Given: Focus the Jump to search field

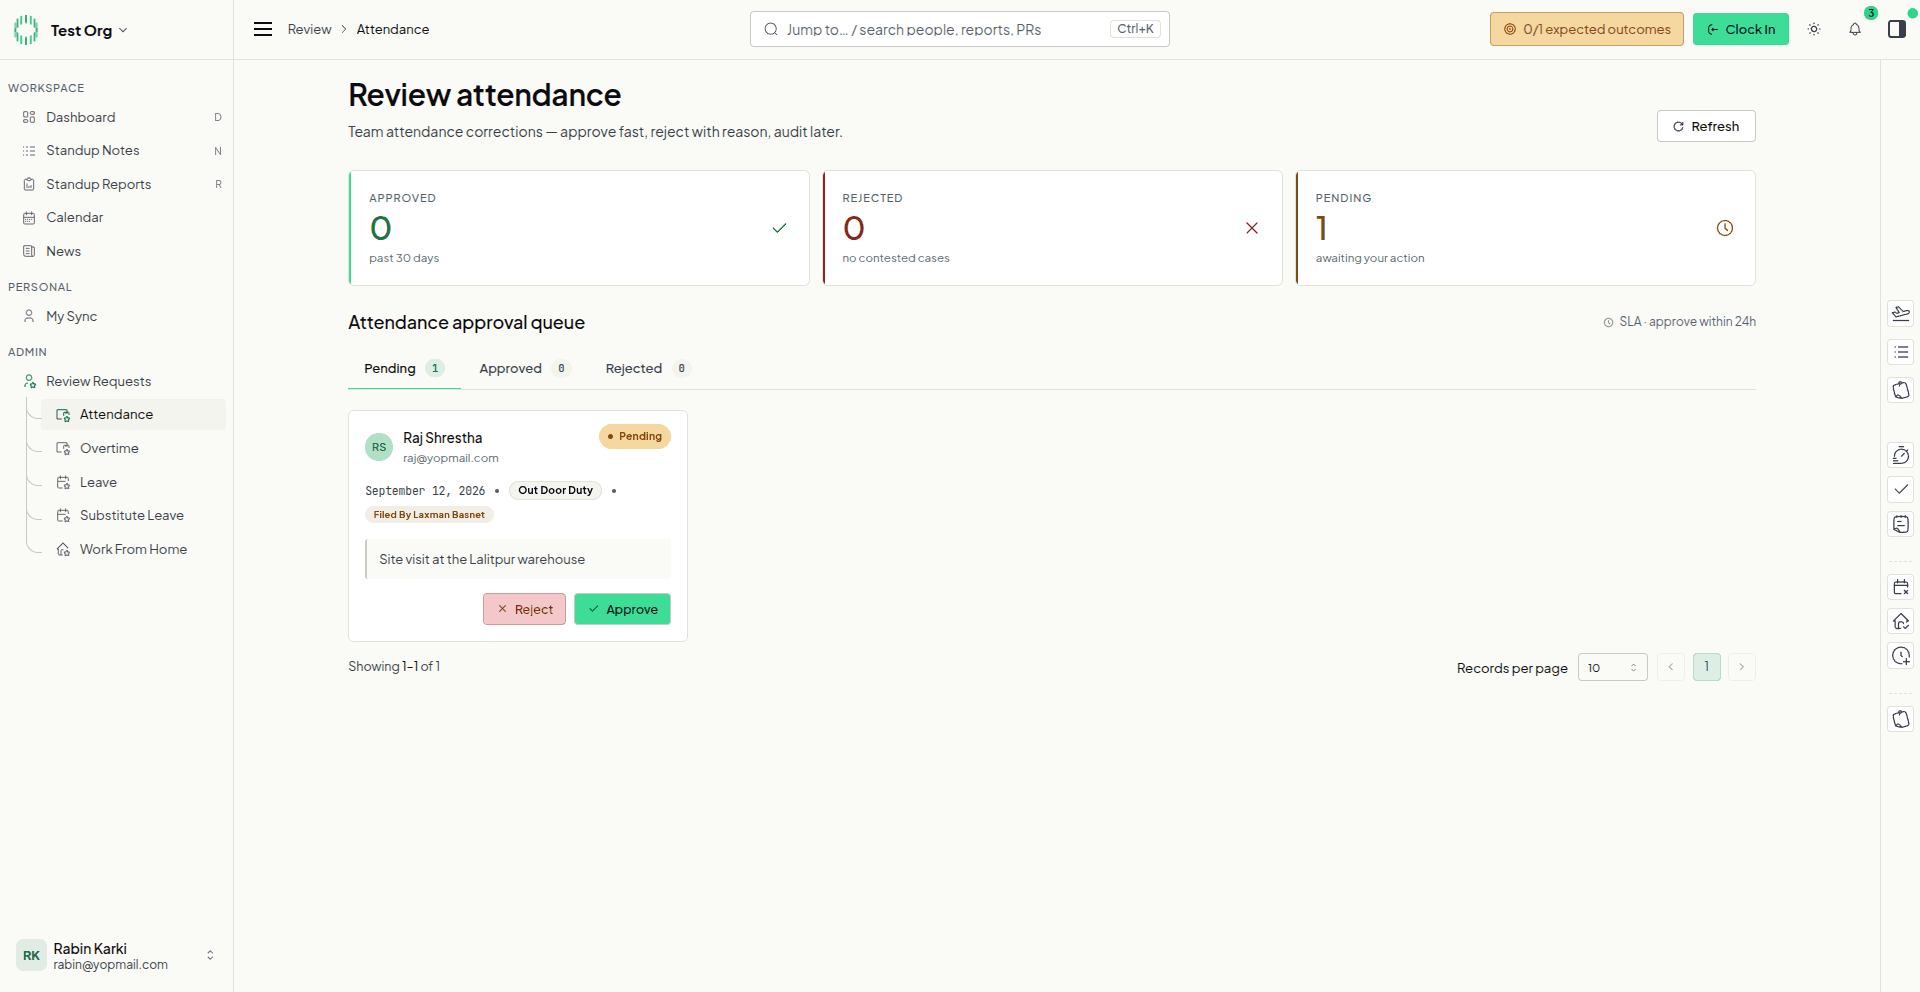Looking at the screenshot, I should pyautogui.click(x=960, y=29).
